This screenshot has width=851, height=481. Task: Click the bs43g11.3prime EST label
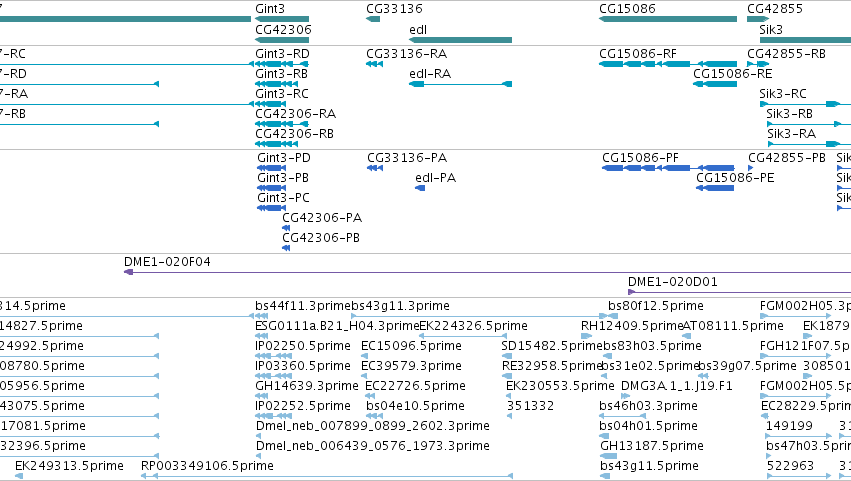click(x=401, y=306)
